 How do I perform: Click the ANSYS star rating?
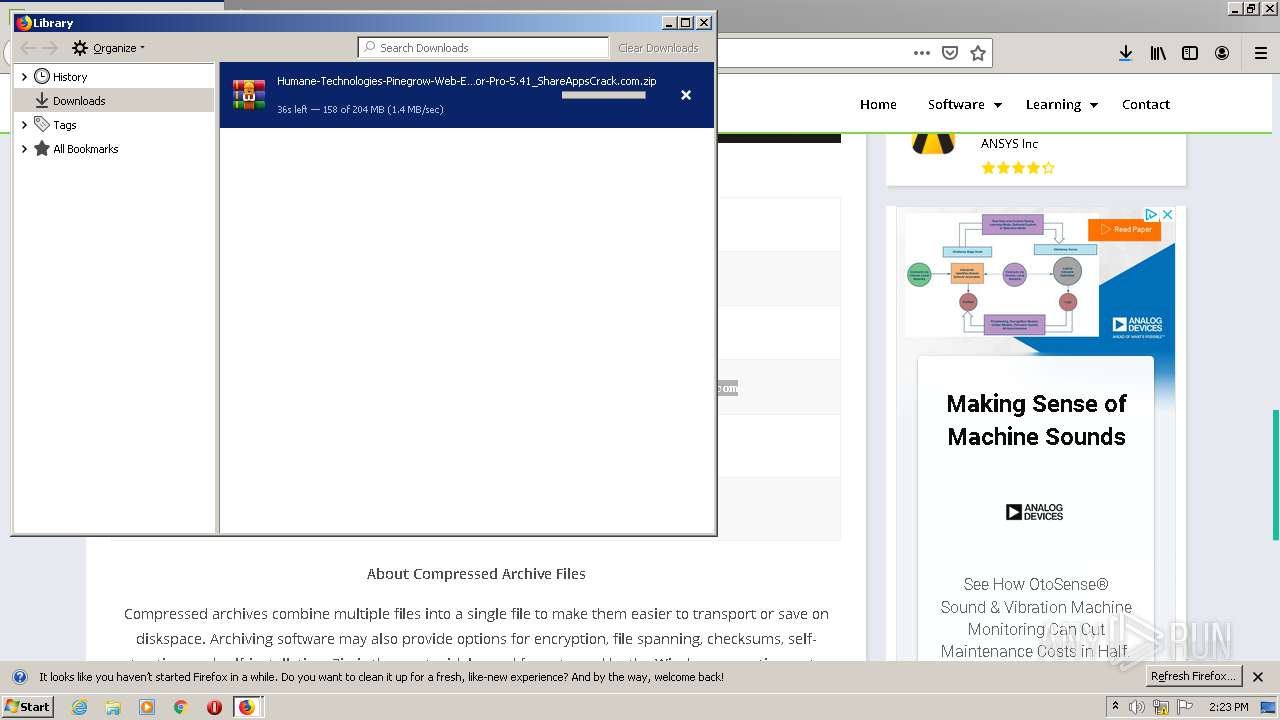(1018, 168)
